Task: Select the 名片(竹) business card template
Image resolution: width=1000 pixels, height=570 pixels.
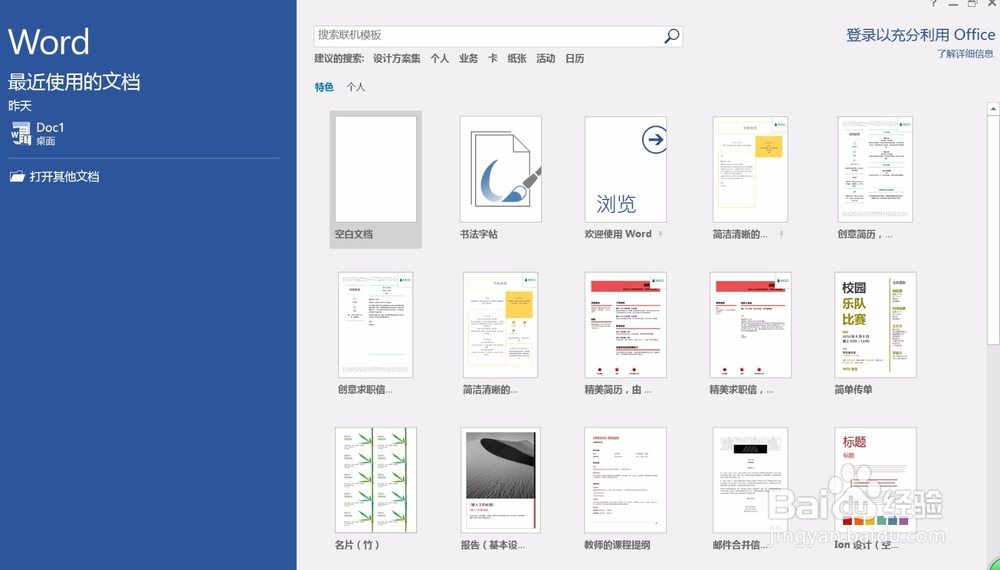Action: [x=376, y=480]
